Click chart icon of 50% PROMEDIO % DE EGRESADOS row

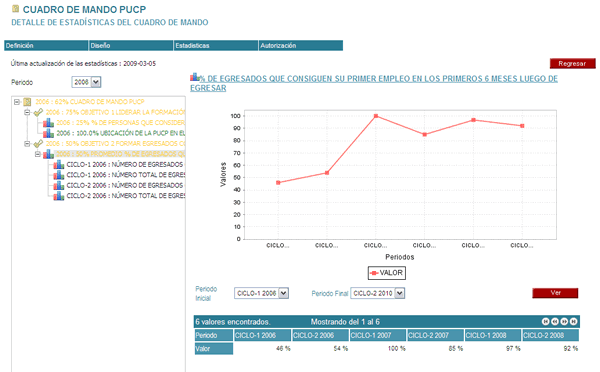(48, 154)
